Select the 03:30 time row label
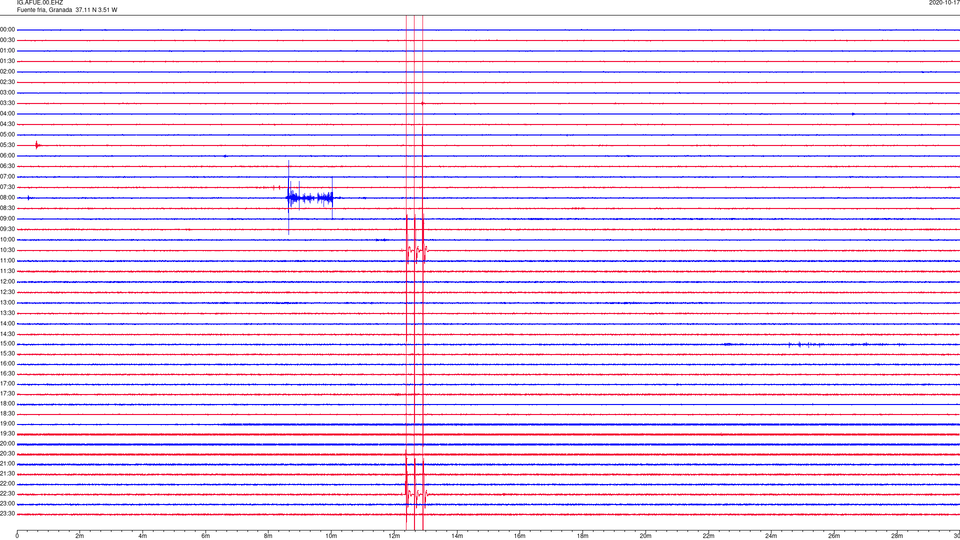Viewport: 960px width, 540px height. 7,103
